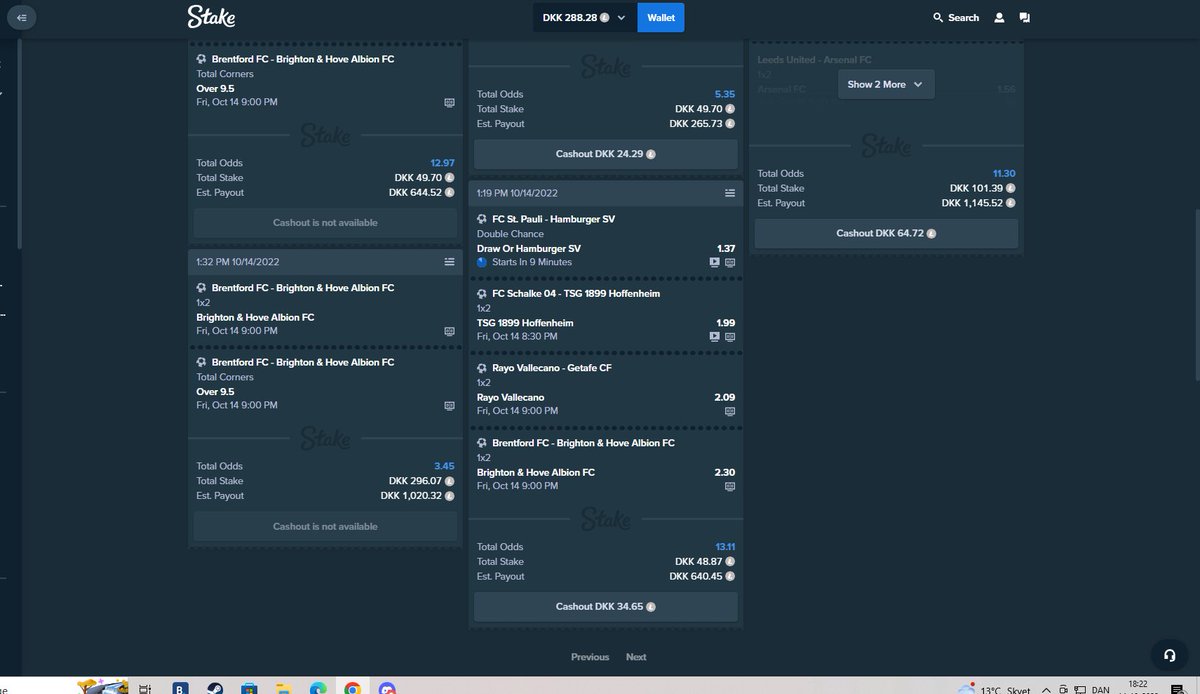This screenshot has height=694, width=1200.
Task: Open match tracker for FC St. Pauli match
Action: coord(730,262)
